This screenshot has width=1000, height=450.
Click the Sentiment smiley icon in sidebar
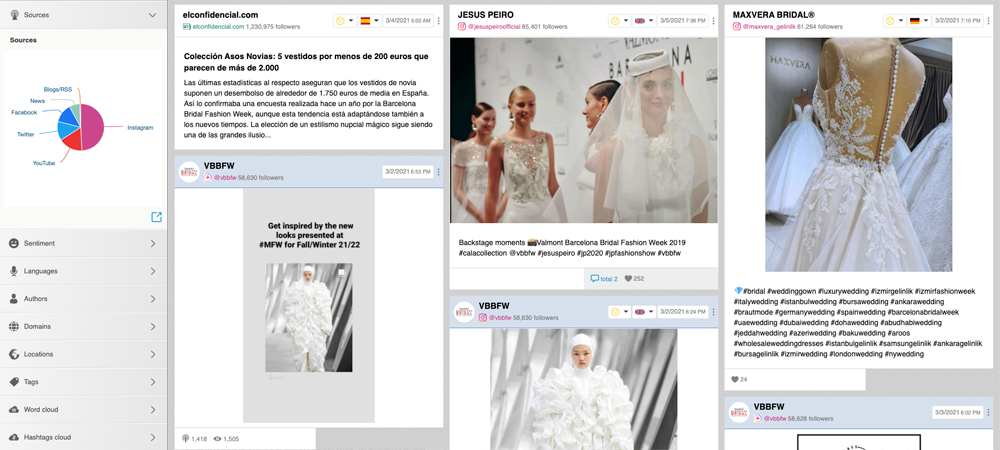[x=13, y=243]
